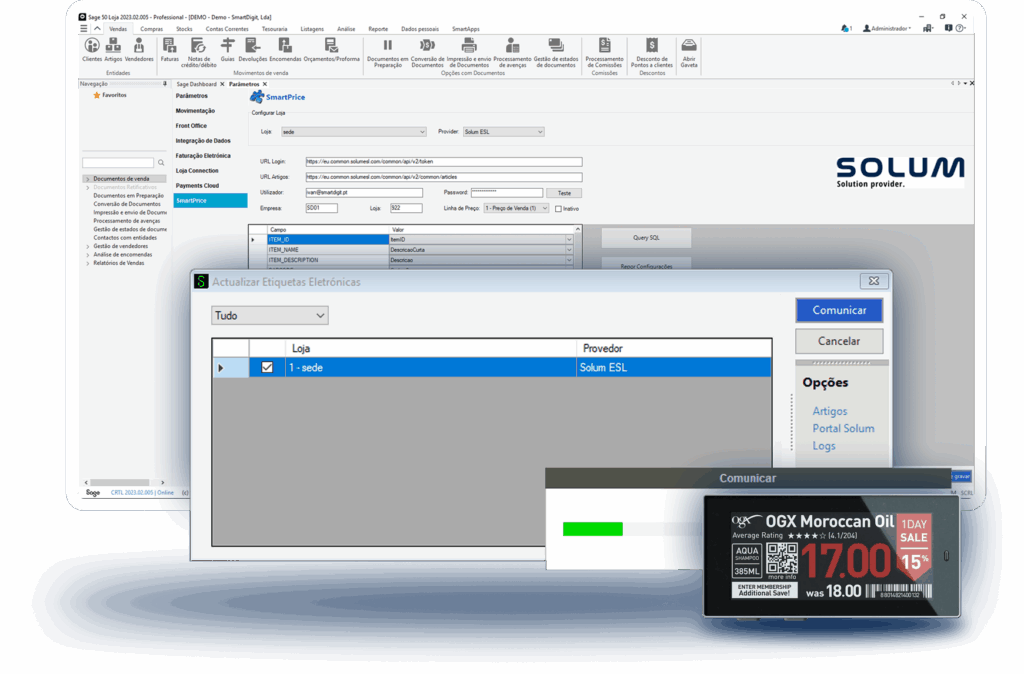The width and height of the screenshot is (1024, 674).
Task: Select Loja Connection in parameters menu
Action: [x=197, y=171]
